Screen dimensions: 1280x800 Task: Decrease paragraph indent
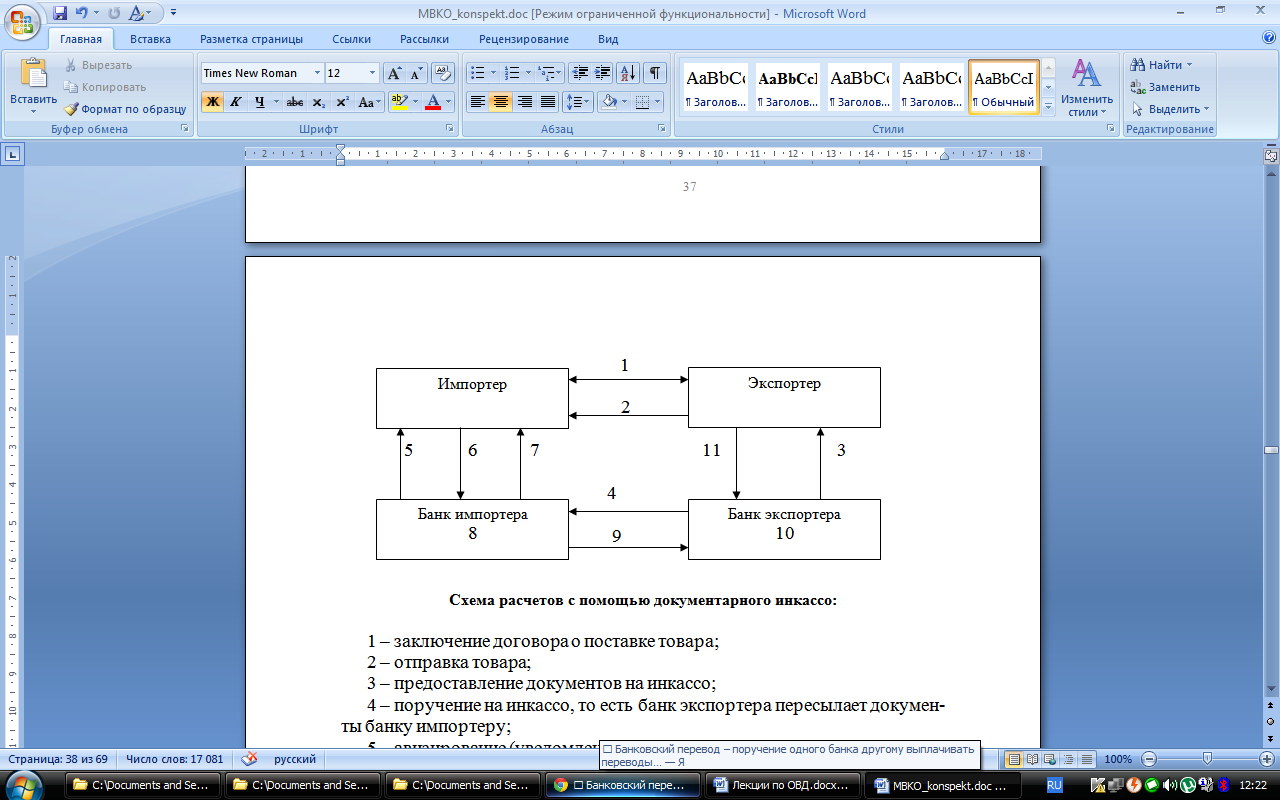coord(579,73)
